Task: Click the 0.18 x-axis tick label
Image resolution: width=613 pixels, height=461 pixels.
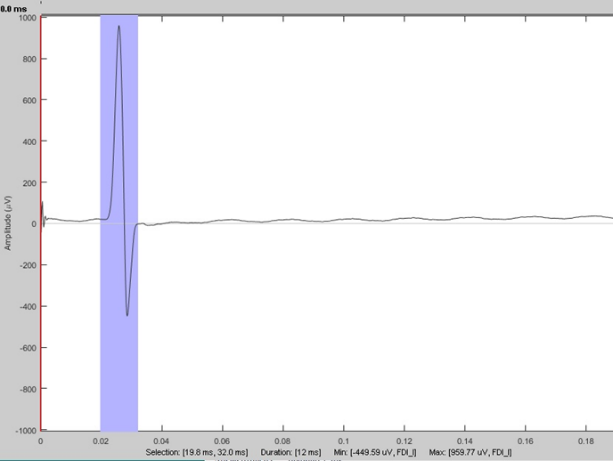Action: pyautogui.click(x=586, y=441)
